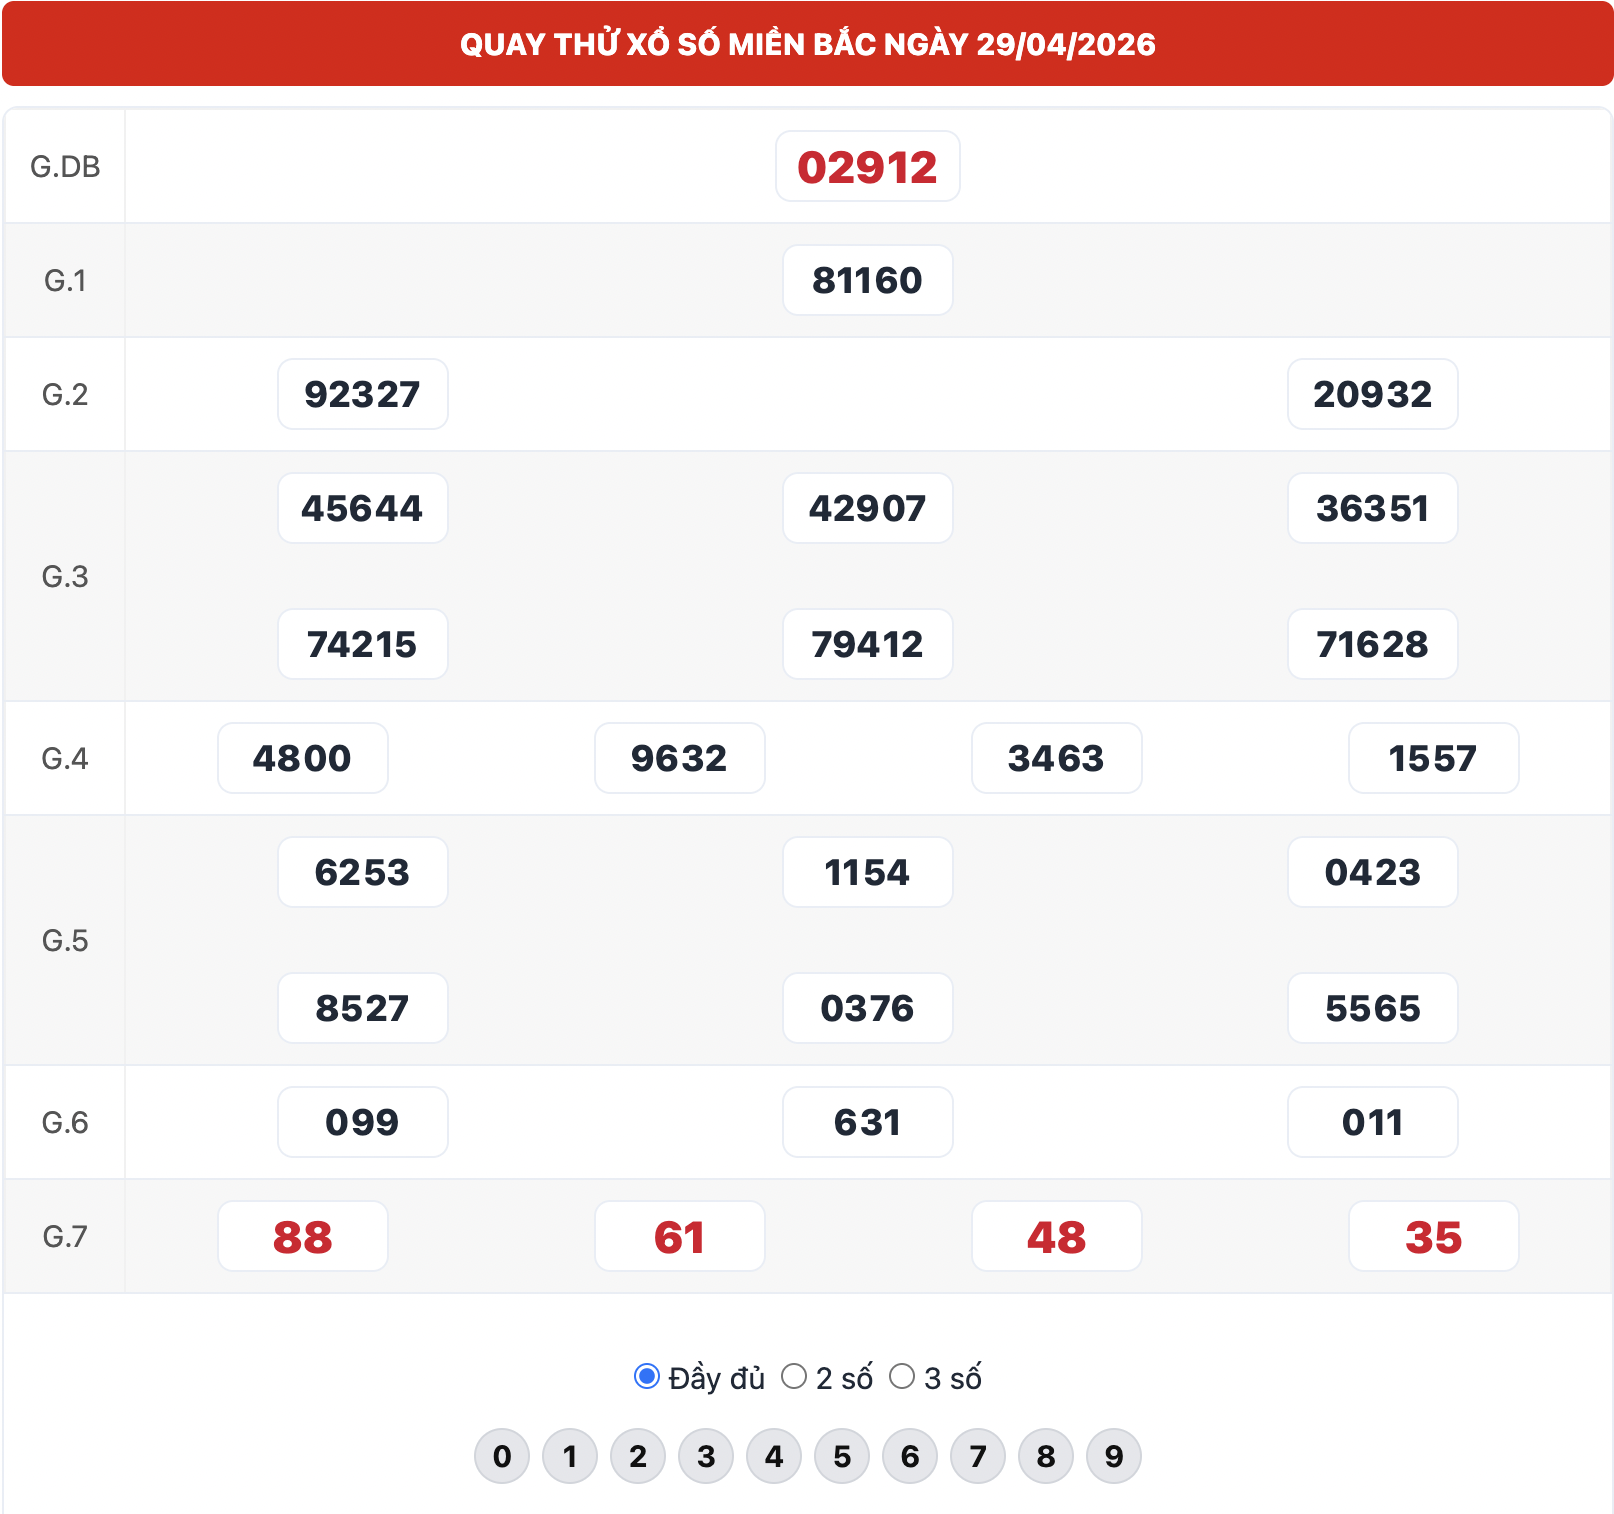Click digit filter button 2
The height and width of the screenshot is (1514, 1614).
coord(638,1456)
